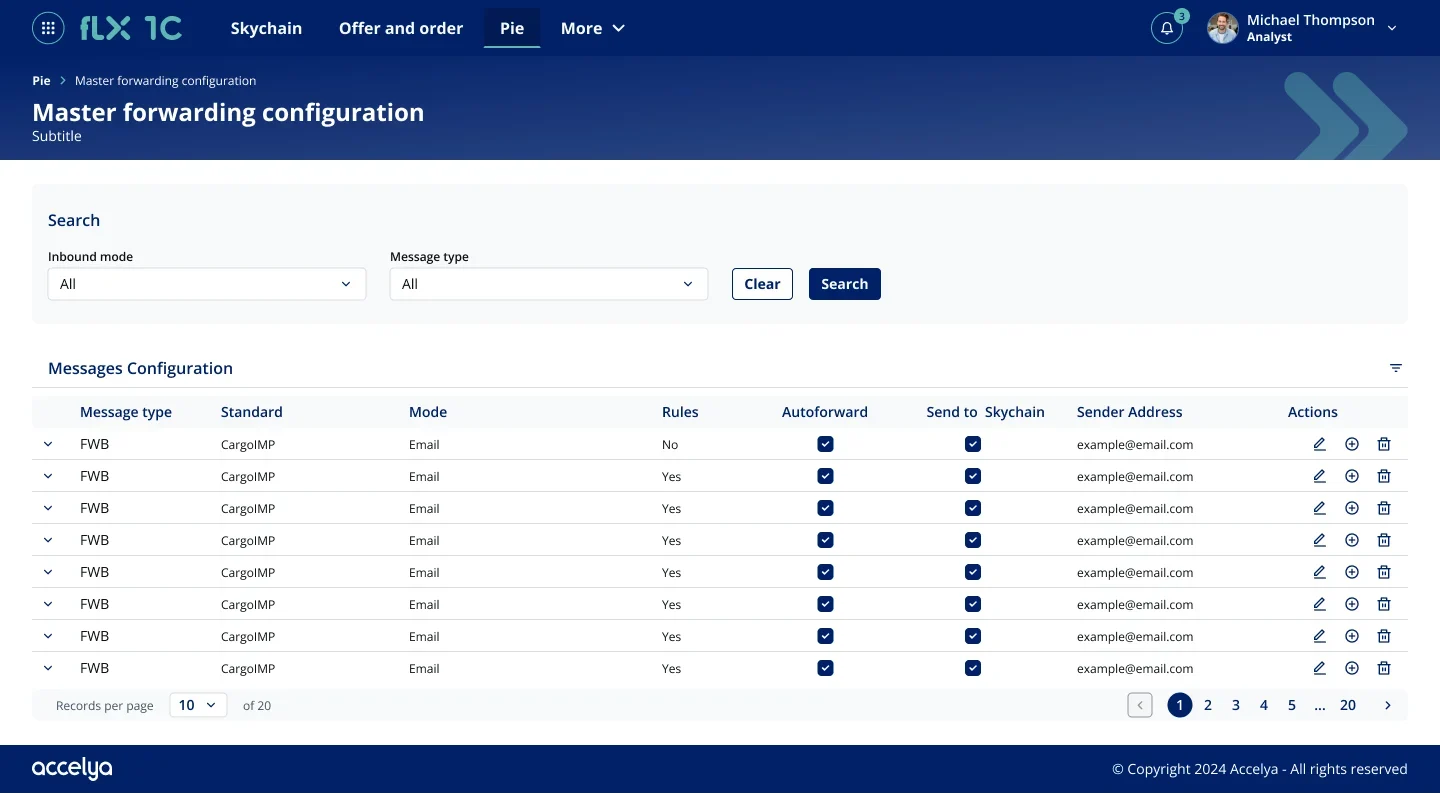The image size is (1440, 793).
Task: Change the Records per page dropdown
Action: click(198, 705)
